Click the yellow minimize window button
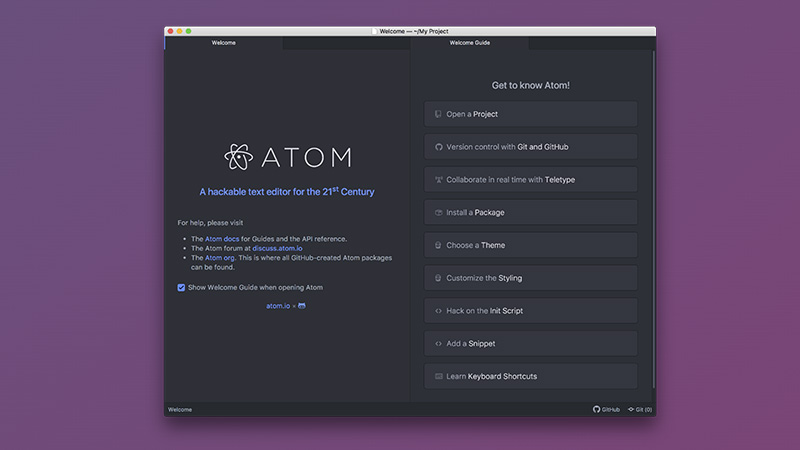This screenshot has width=800, height=450. click(180, 31)
